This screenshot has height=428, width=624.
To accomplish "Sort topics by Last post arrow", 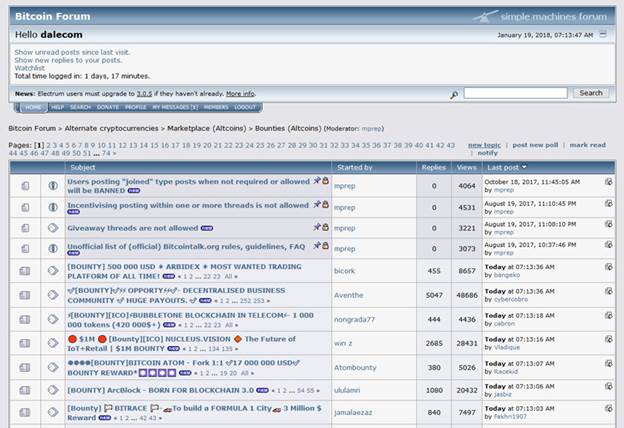I will [524, 167].
